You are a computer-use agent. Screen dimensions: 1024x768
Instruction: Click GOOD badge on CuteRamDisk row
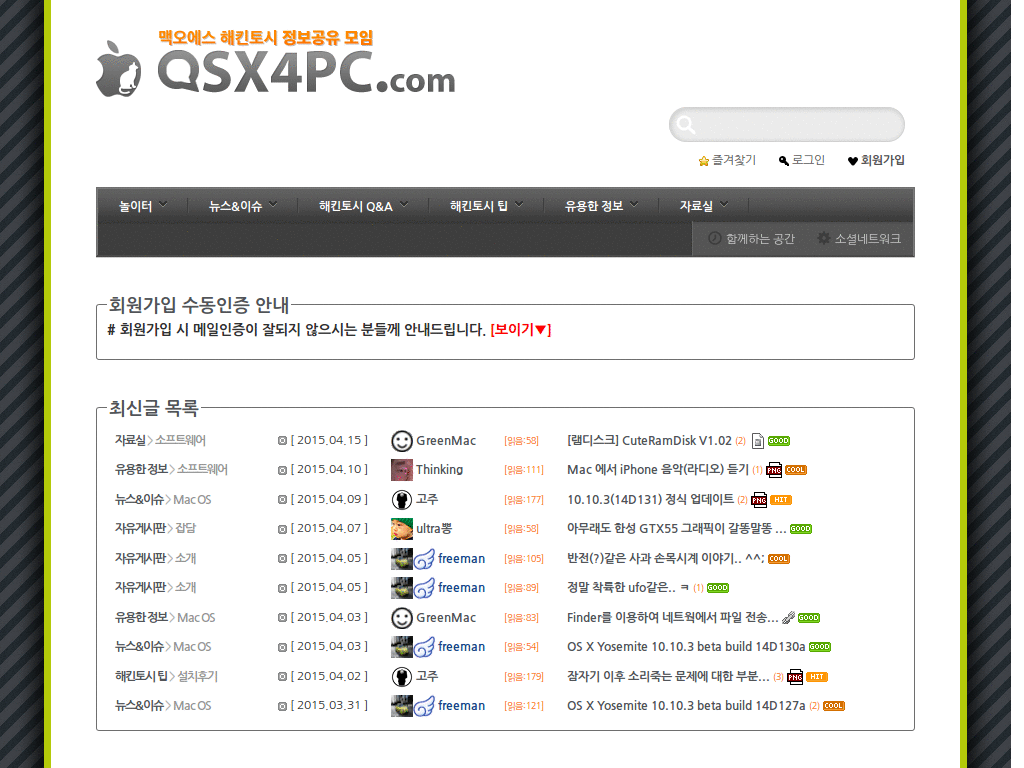pos(778,441)
